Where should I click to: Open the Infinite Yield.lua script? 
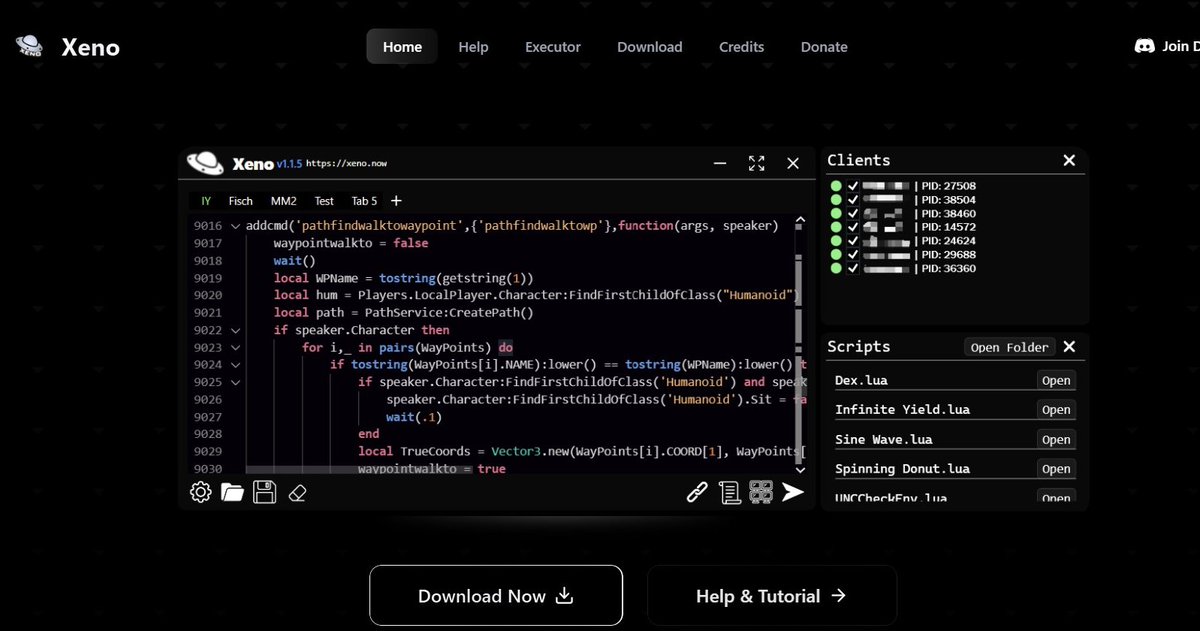tap(1056, 409)
